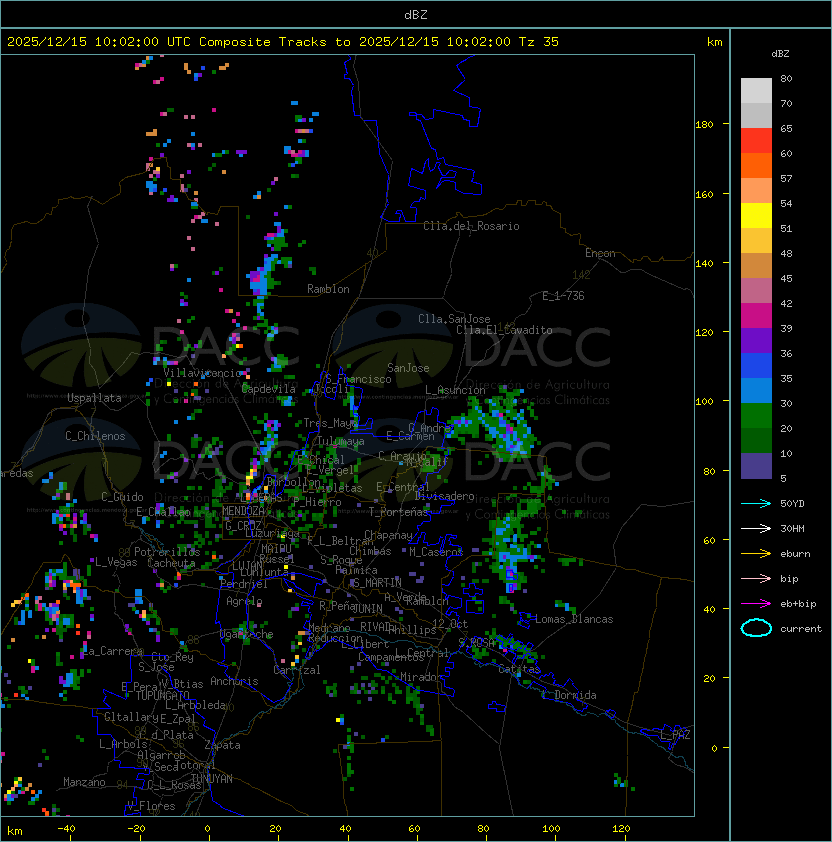Viewport: 832px width, 842px height.
Task: Click the Clla.del_Rosario label
Action: 471,226
